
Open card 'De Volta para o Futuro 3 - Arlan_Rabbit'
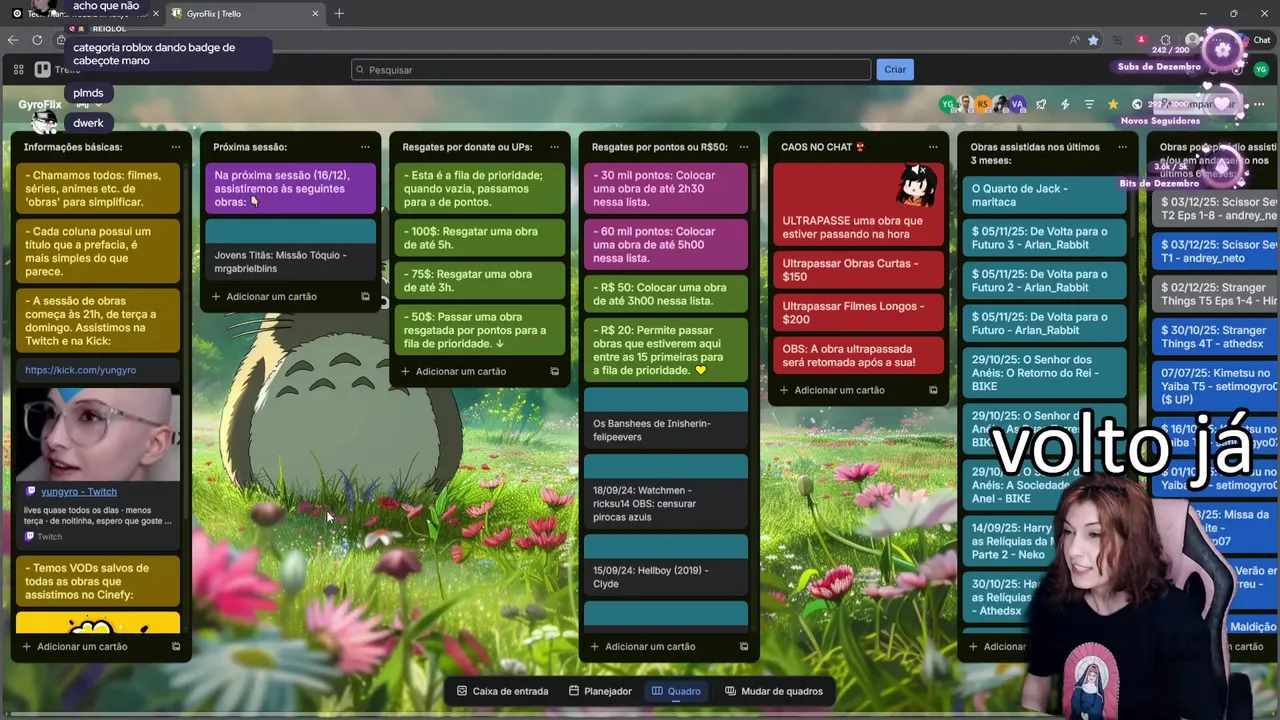1044,238
